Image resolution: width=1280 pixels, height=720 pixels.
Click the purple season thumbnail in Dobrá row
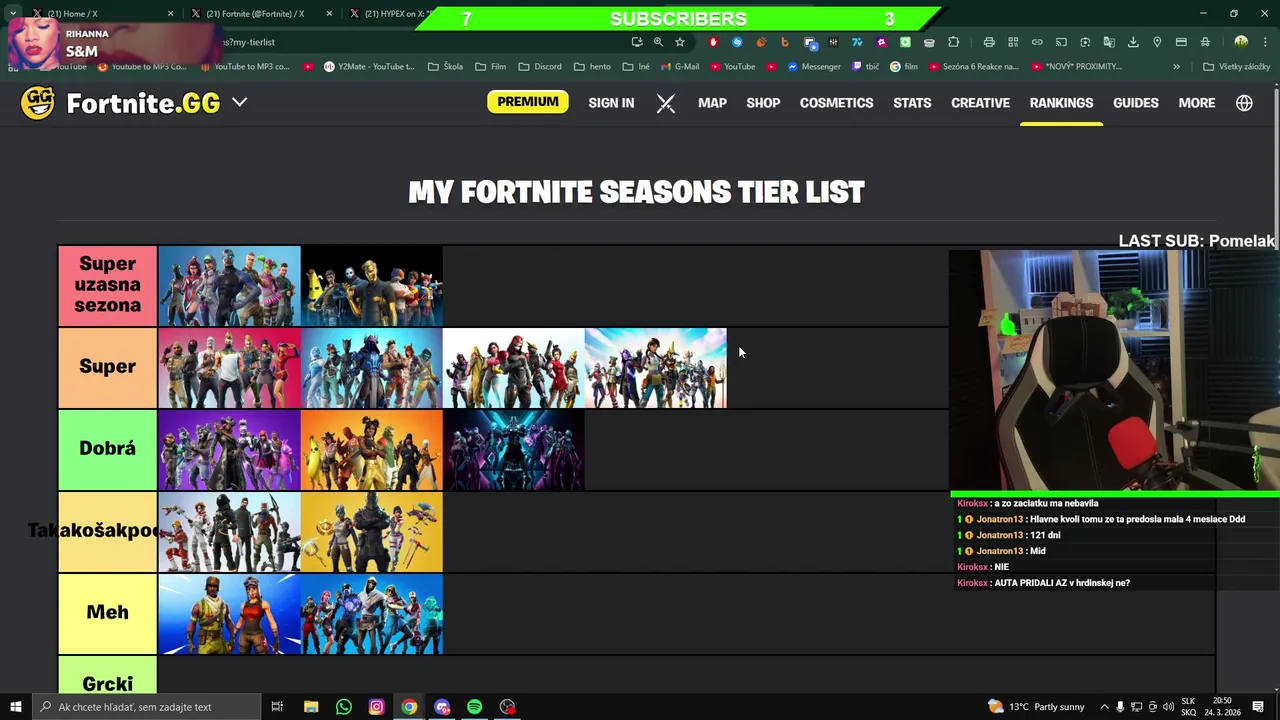(x=229, y=450)
